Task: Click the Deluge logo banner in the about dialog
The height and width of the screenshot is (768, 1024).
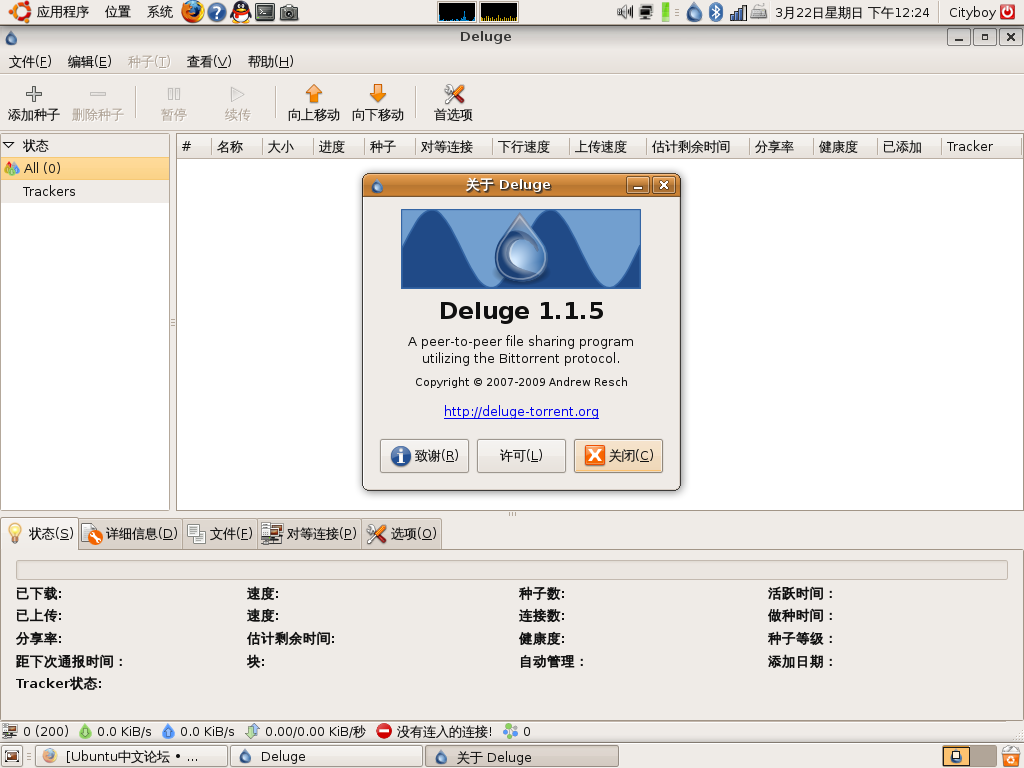Action: 520,249
